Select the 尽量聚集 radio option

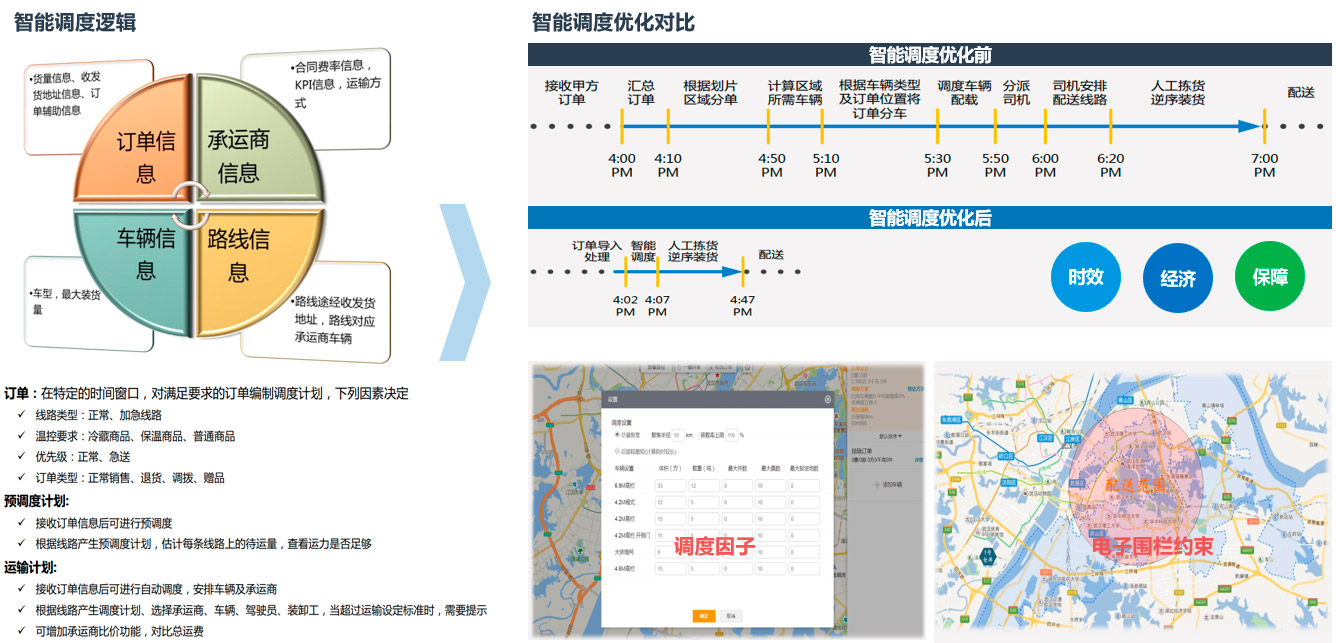616,435
